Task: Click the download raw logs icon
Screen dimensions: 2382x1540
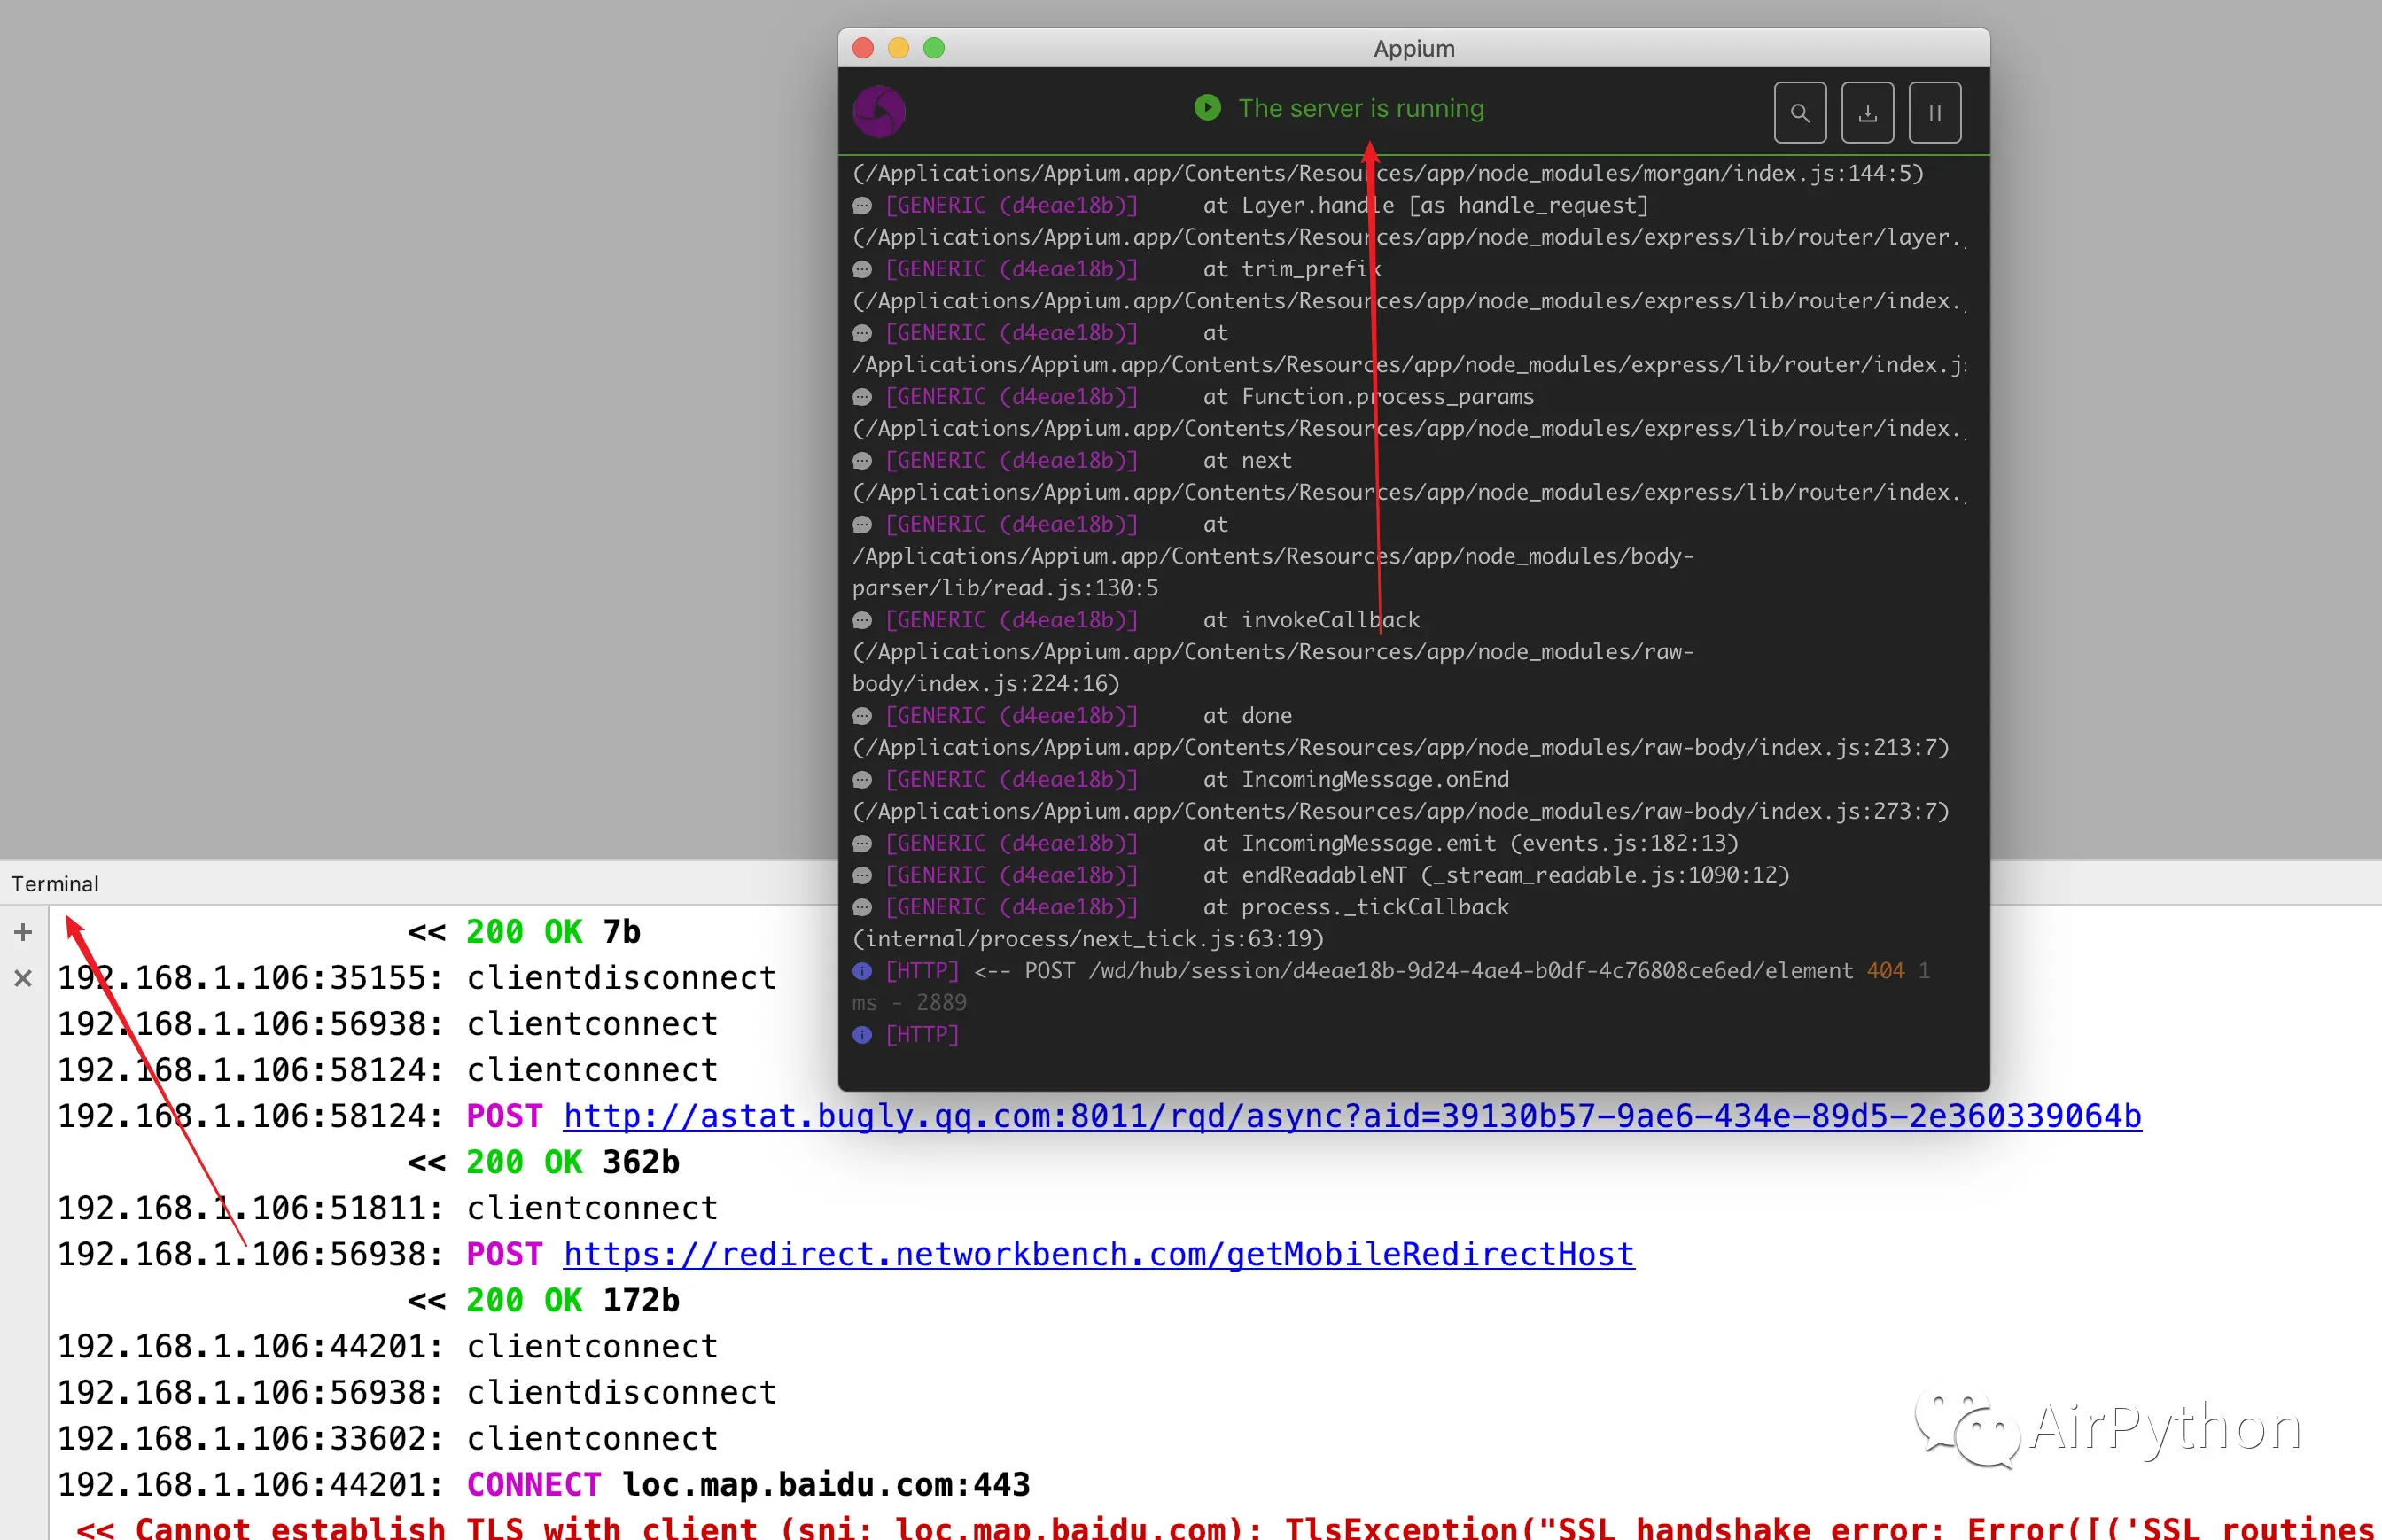Action: click(1867, 113)
